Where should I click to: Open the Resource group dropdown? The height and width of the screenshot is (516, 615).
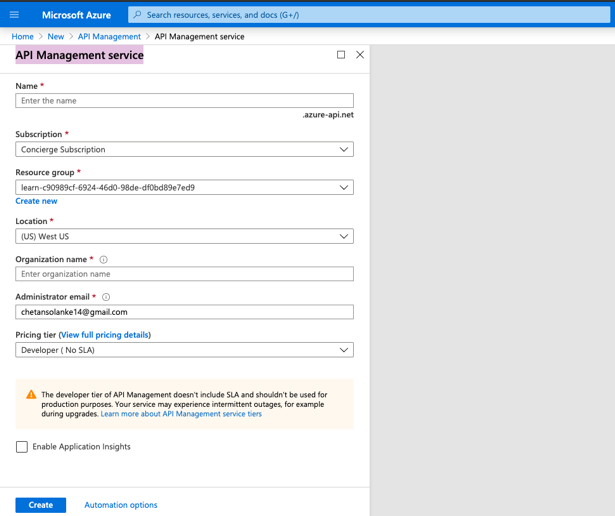point(184,187)
